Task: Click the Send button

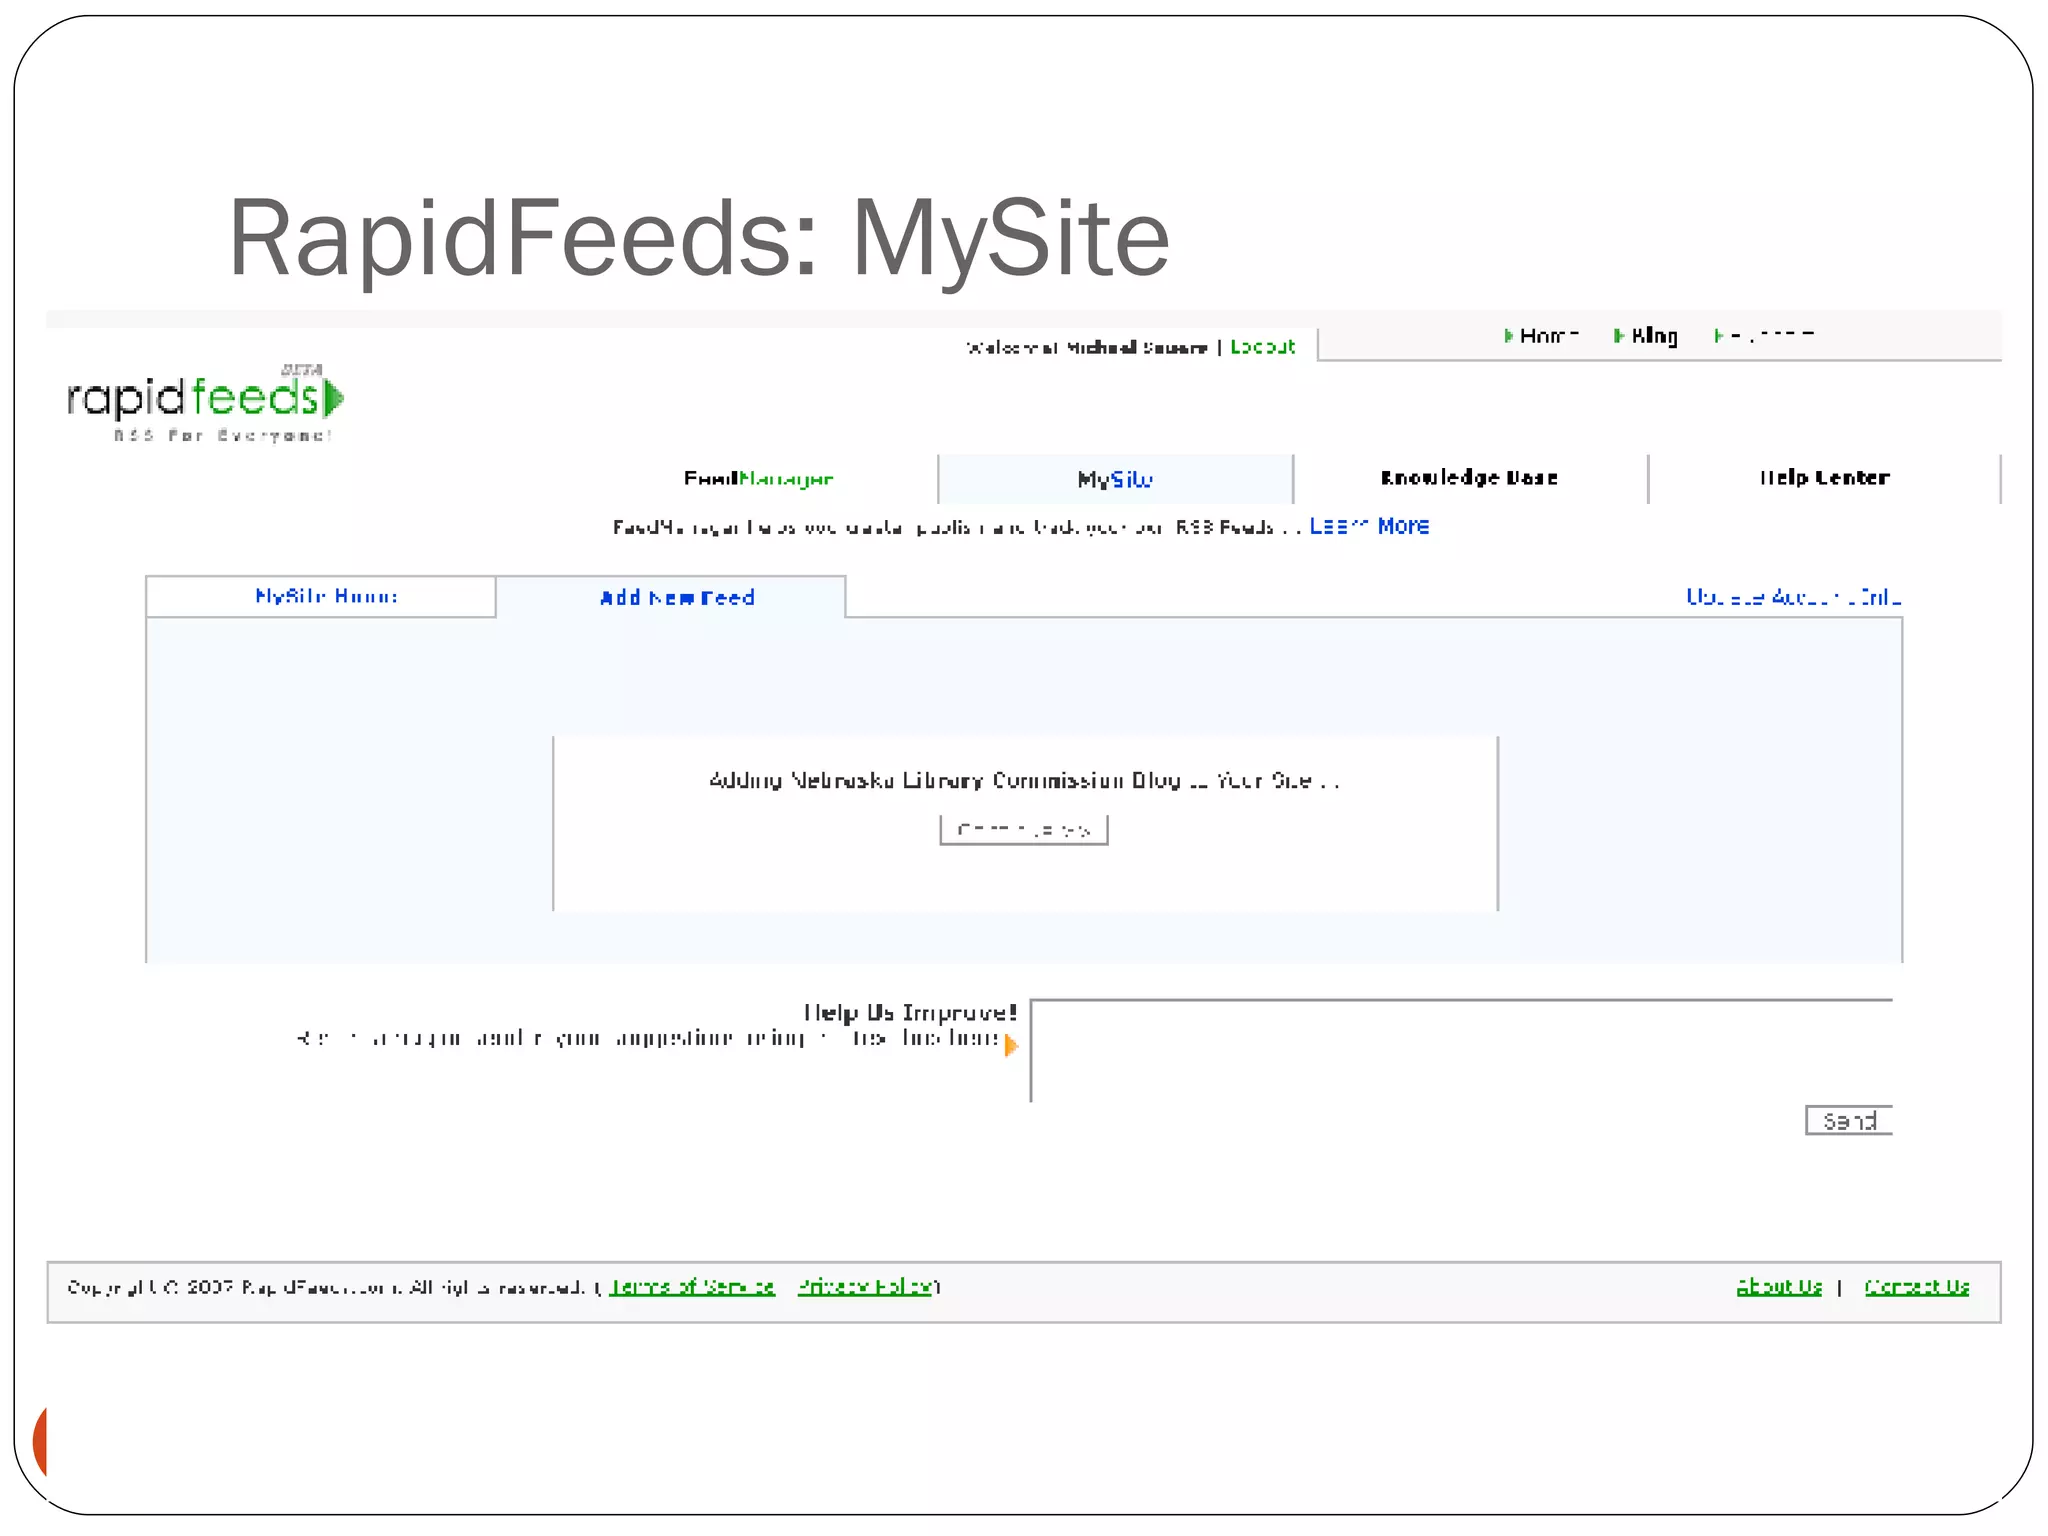Action: (x=1849, y=1121)
